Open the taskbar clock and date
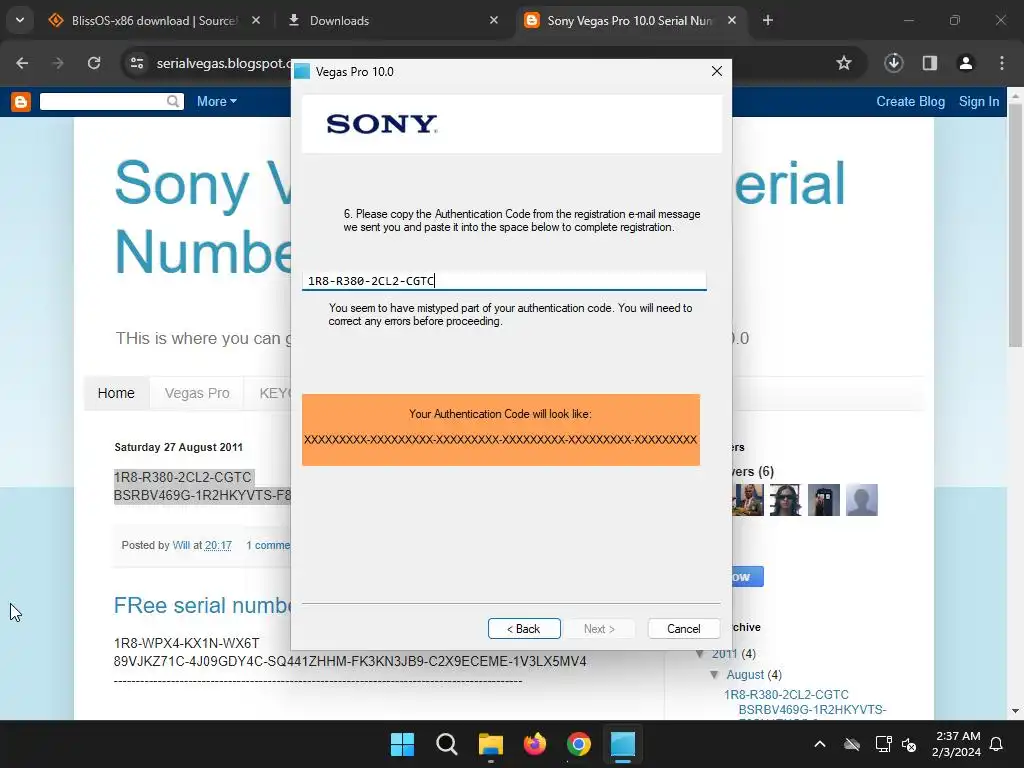 957,744
